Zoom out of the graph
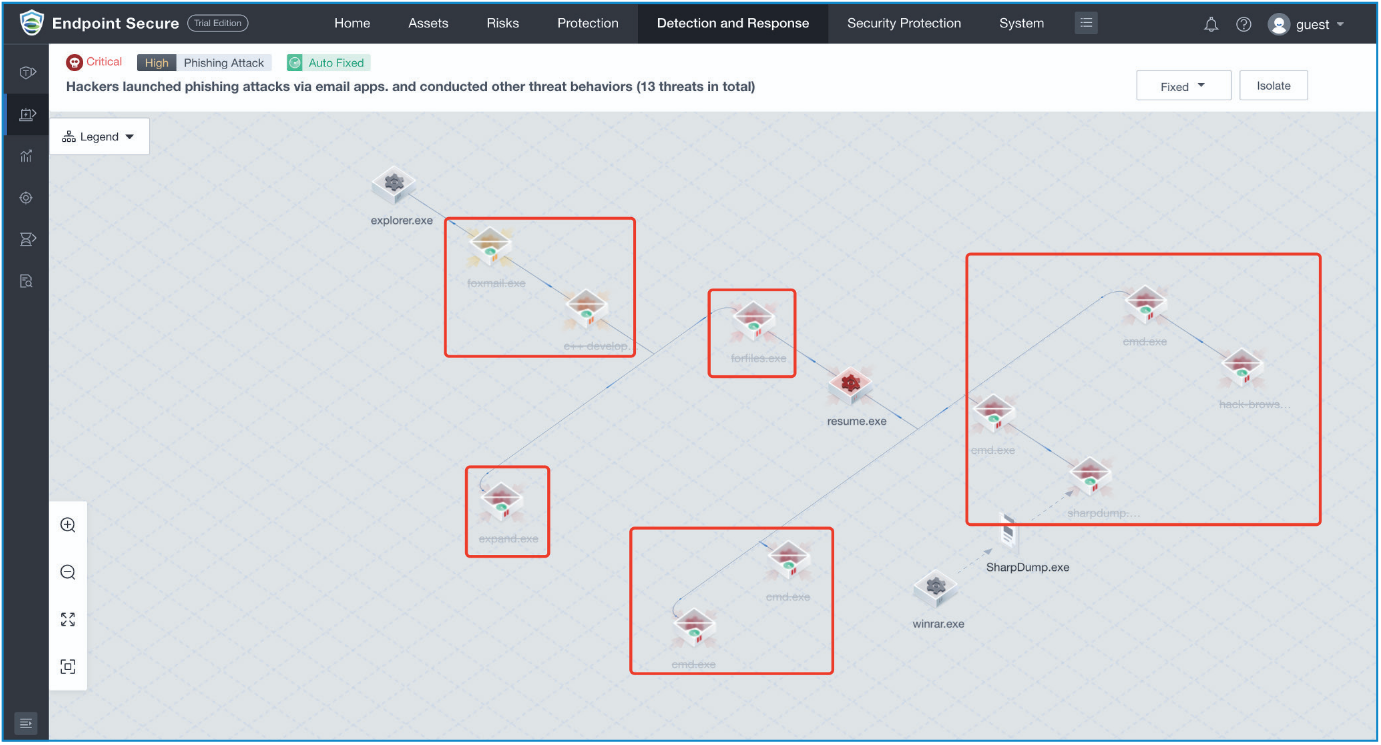 (x=68, y=572)
